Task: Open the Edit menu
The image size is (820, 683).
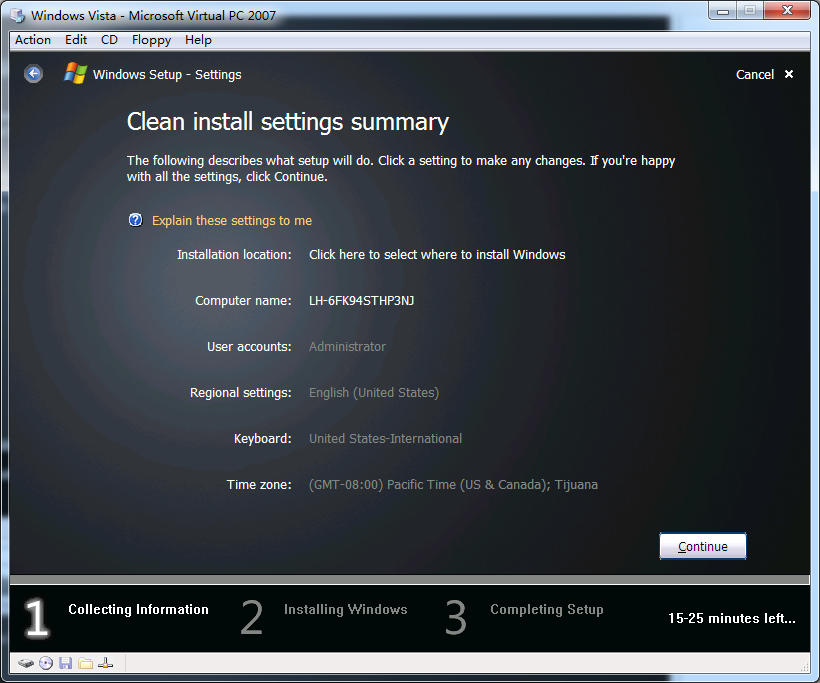Action: tap(76, 40)
